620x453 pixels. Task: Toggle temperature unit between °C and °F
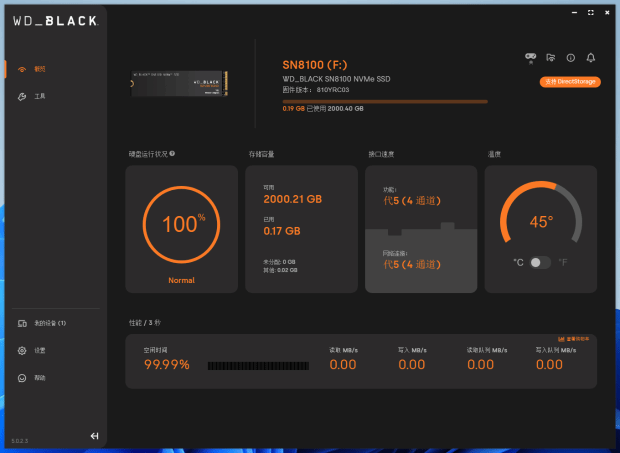pos(540,262)
